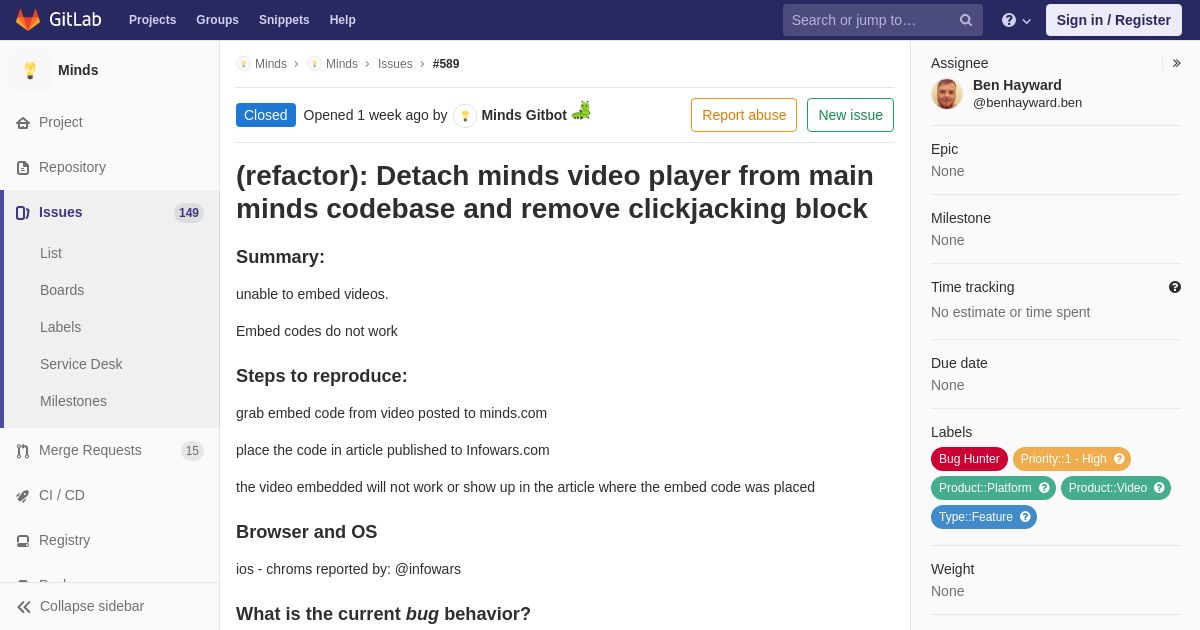The width and height of the screenshot is (1200, 630).
Task: Open the Projects menu
Action: [152, 20]
